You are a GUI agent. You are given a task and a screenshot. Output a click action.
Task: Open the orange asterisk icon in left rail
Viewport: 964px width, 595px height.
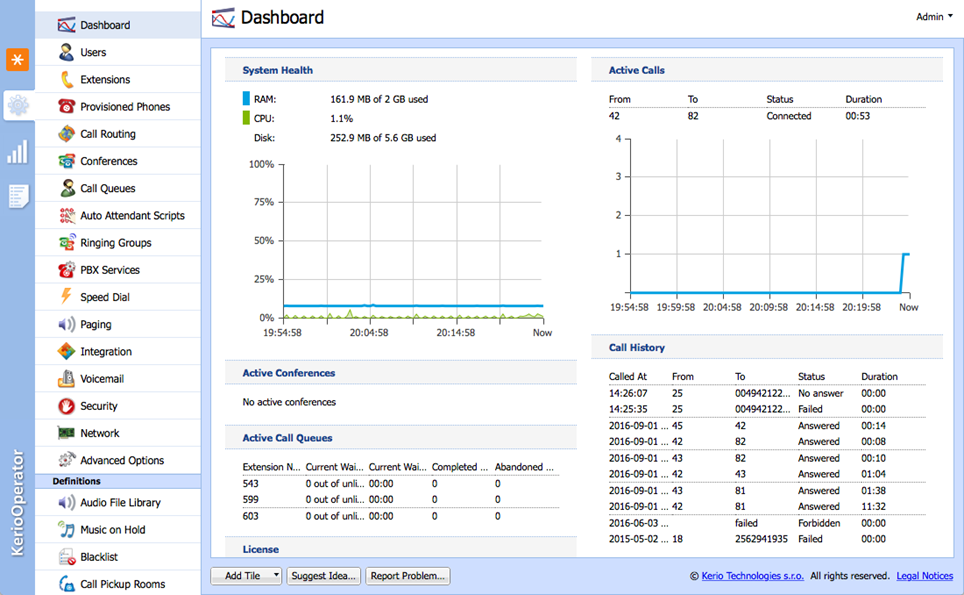point(17,60)
